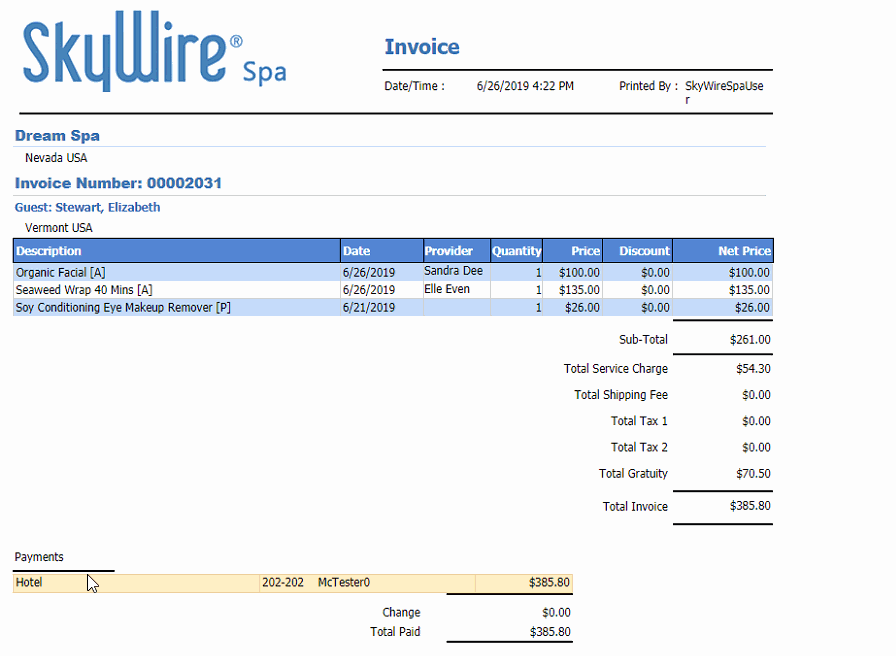Viewport: 896px width, 656px height.
Task: Click Invoice Number 00002031 heading
Action: click(x=118, y=183)
